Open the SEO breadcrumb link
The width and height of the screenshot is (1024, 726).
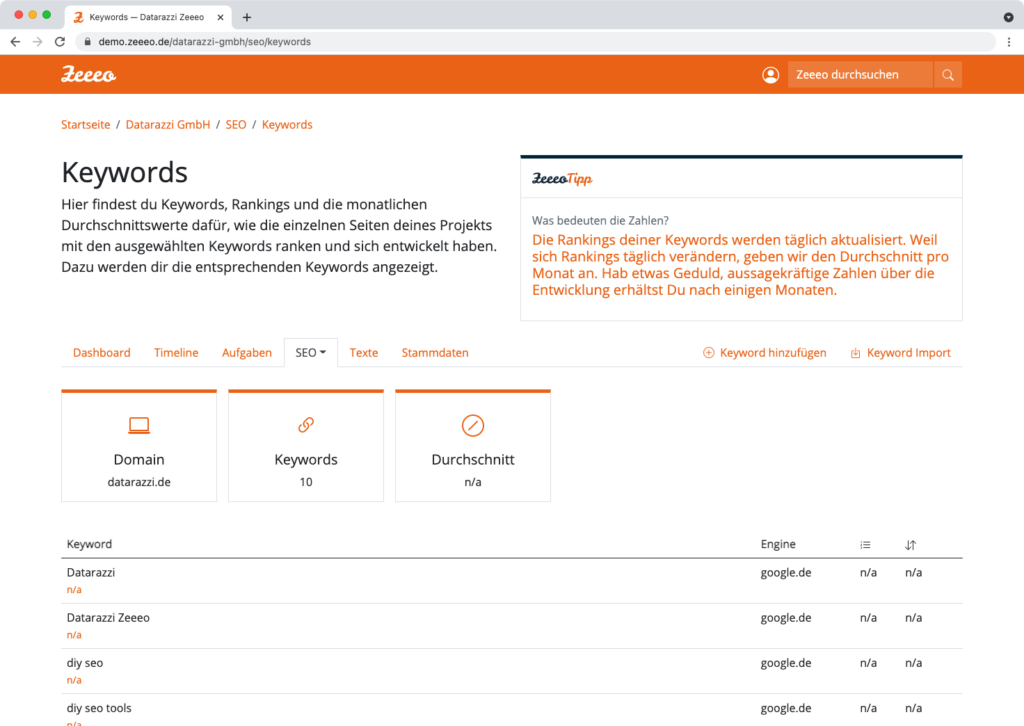236,125
